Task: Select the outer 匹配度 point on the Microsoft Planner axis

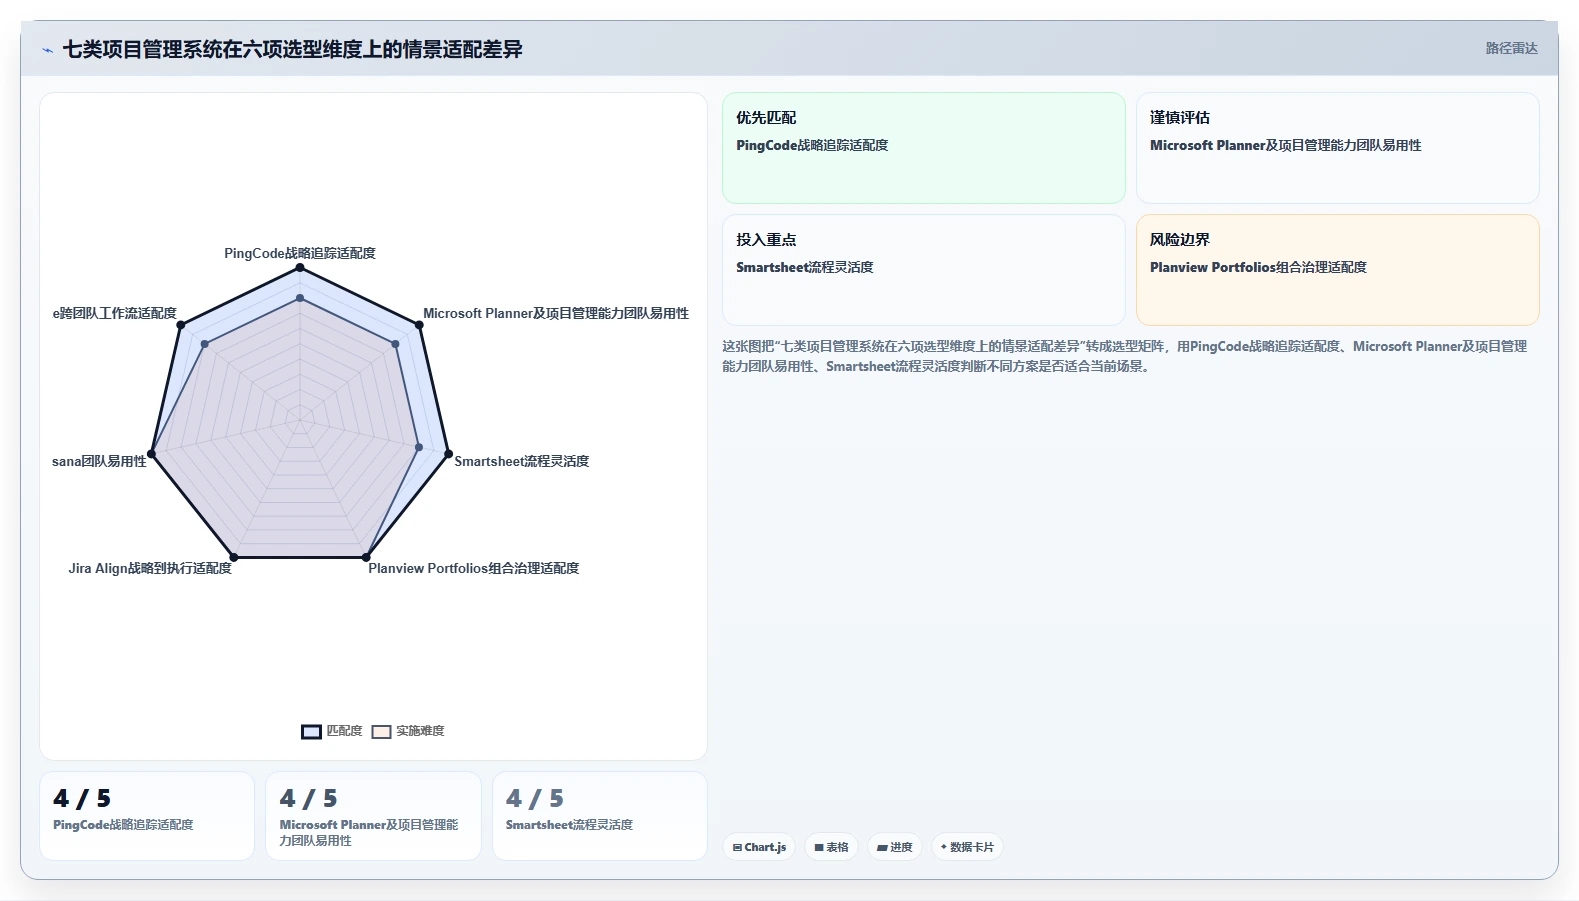Action: click(x=419, y=324)
